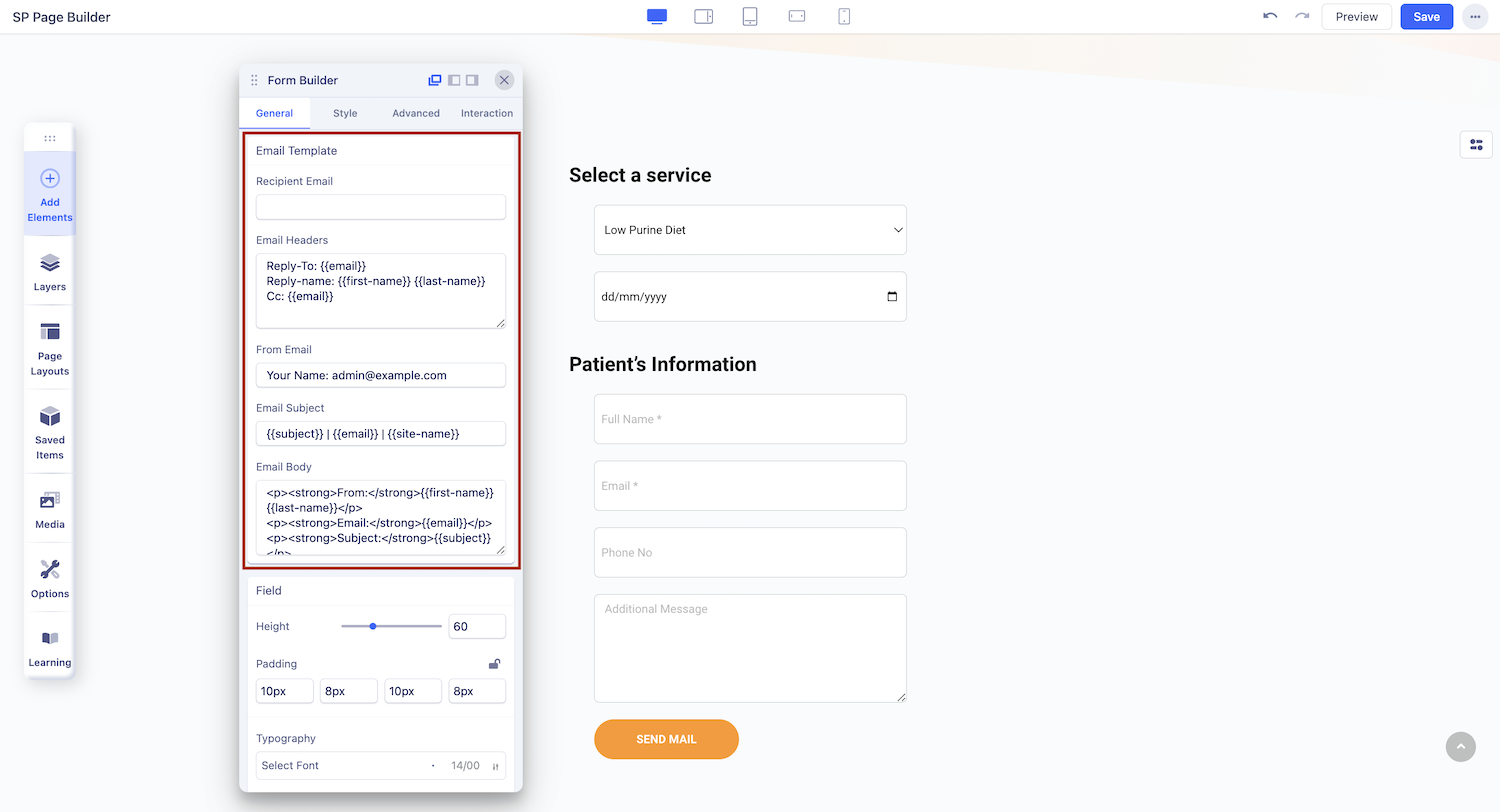Open the Layers panel
This screenshot has height=812, width=1500.
point(50,271)
